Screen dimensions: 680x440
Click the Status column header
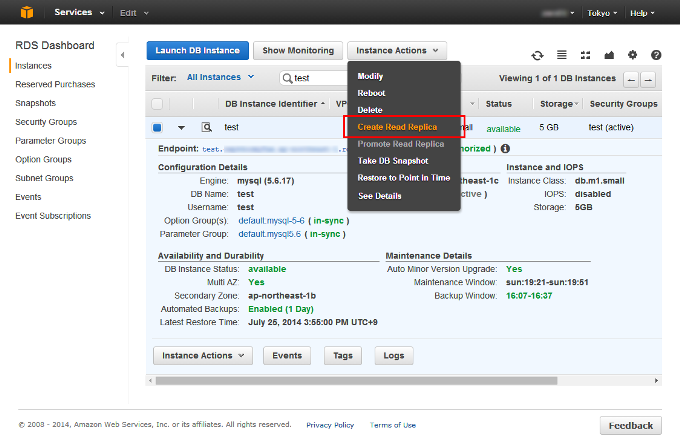499,104
